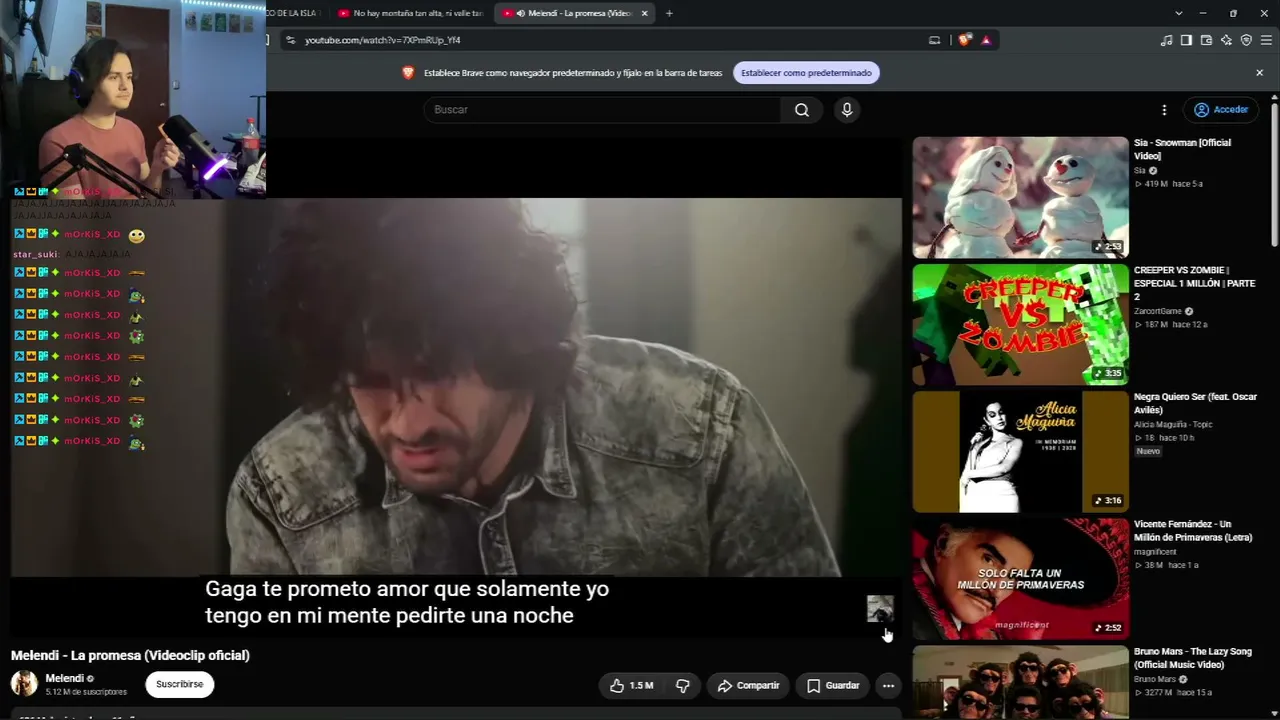Open 'CREEPER VS ZOMBIE' video title
1280x720 pixels.
1194,283
